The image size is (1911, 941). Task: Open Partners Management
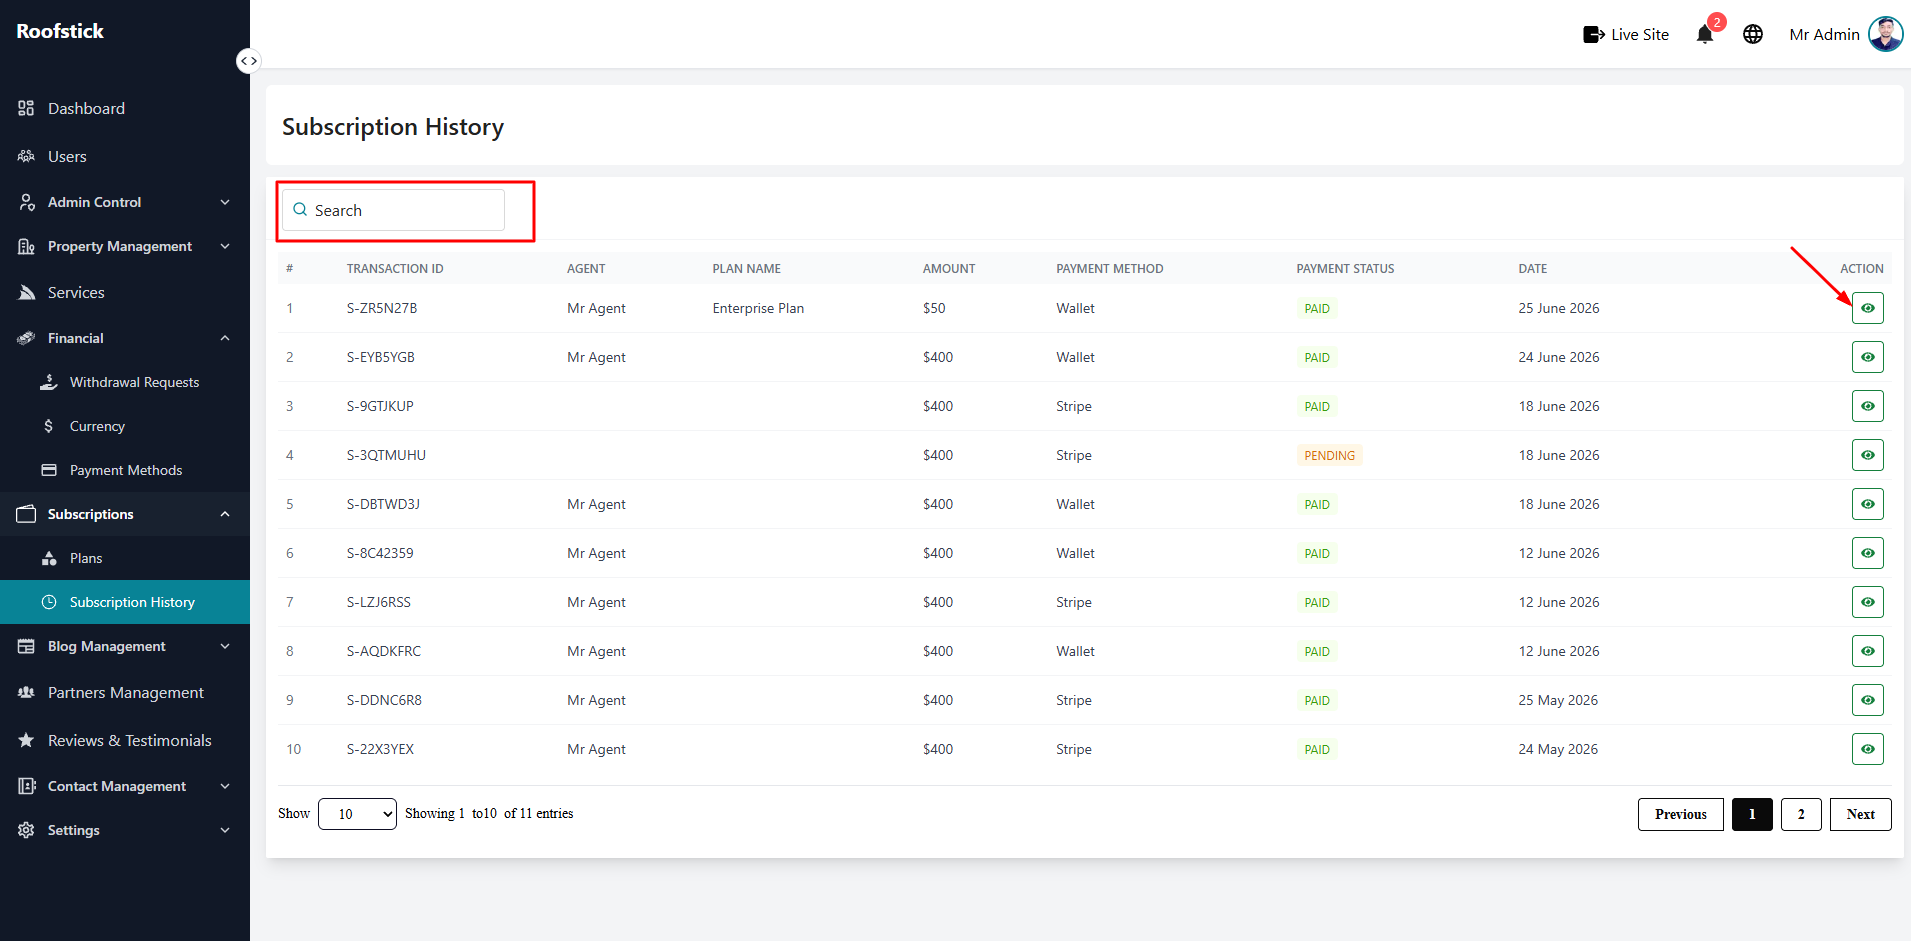click(125, 692)
